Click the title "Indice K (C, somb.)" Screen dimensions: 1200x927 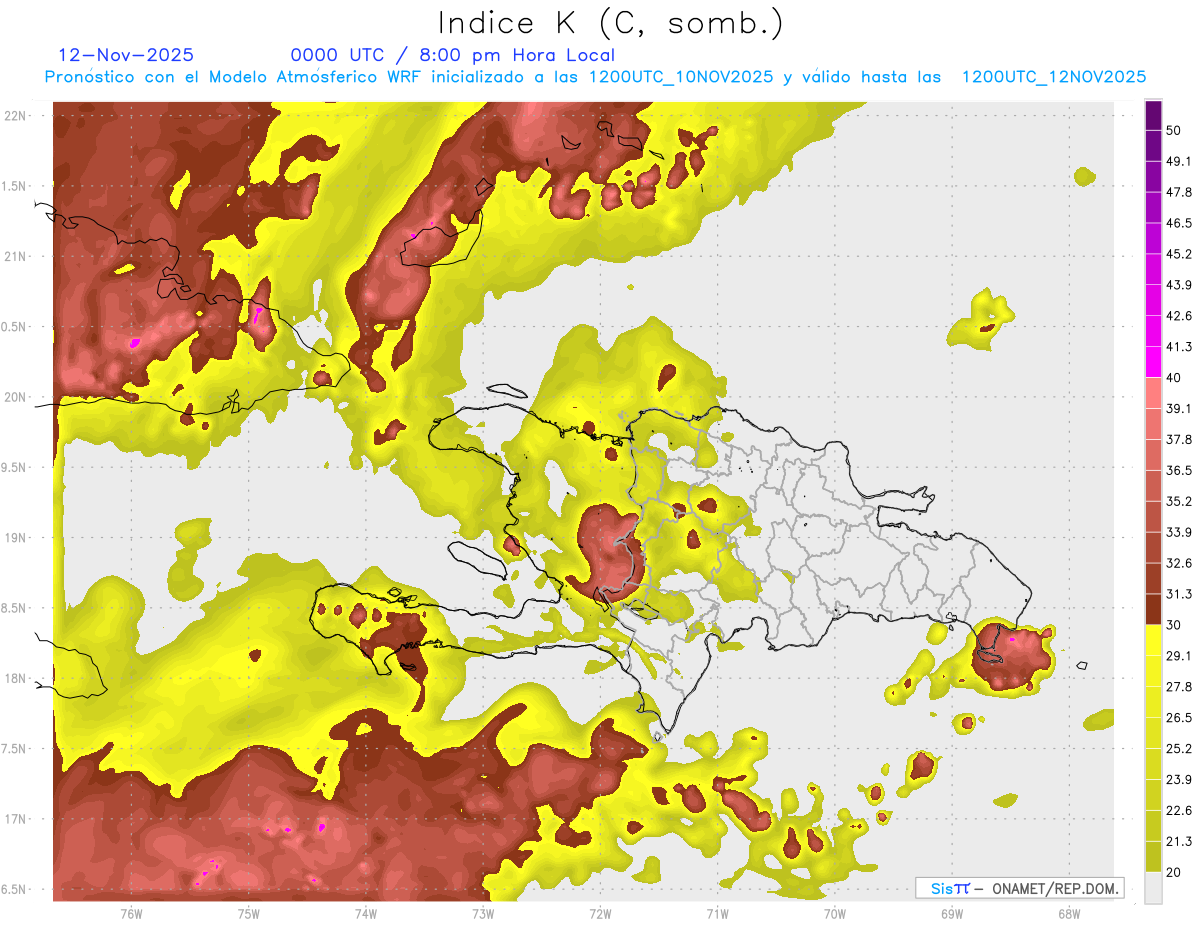coord(611,24)
